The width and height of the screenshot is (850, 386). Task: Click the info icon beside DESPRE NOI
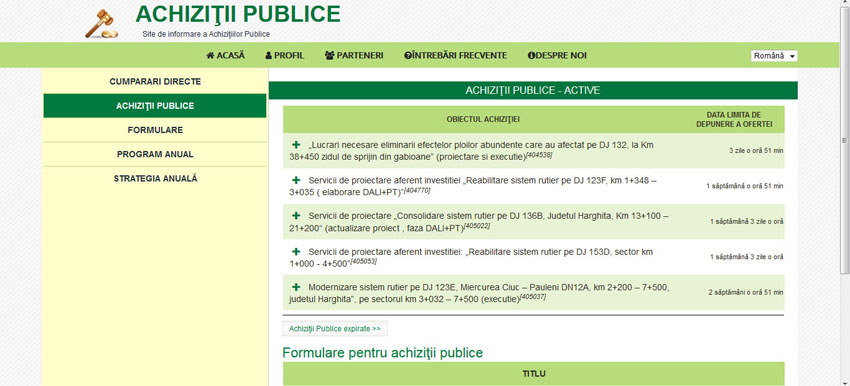(531, 55)
